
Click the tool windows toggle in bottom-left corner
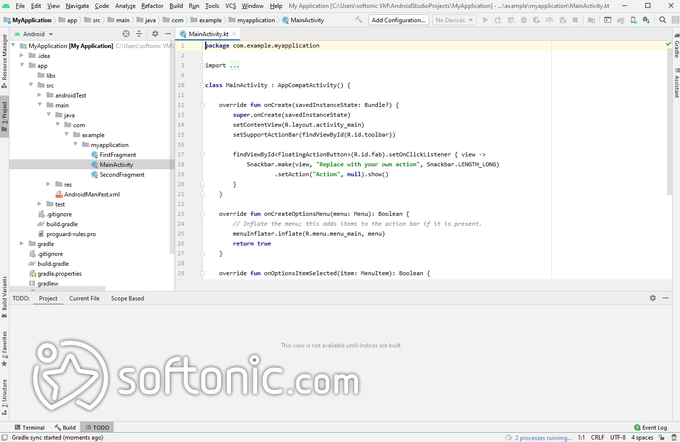tap(4, 438)
